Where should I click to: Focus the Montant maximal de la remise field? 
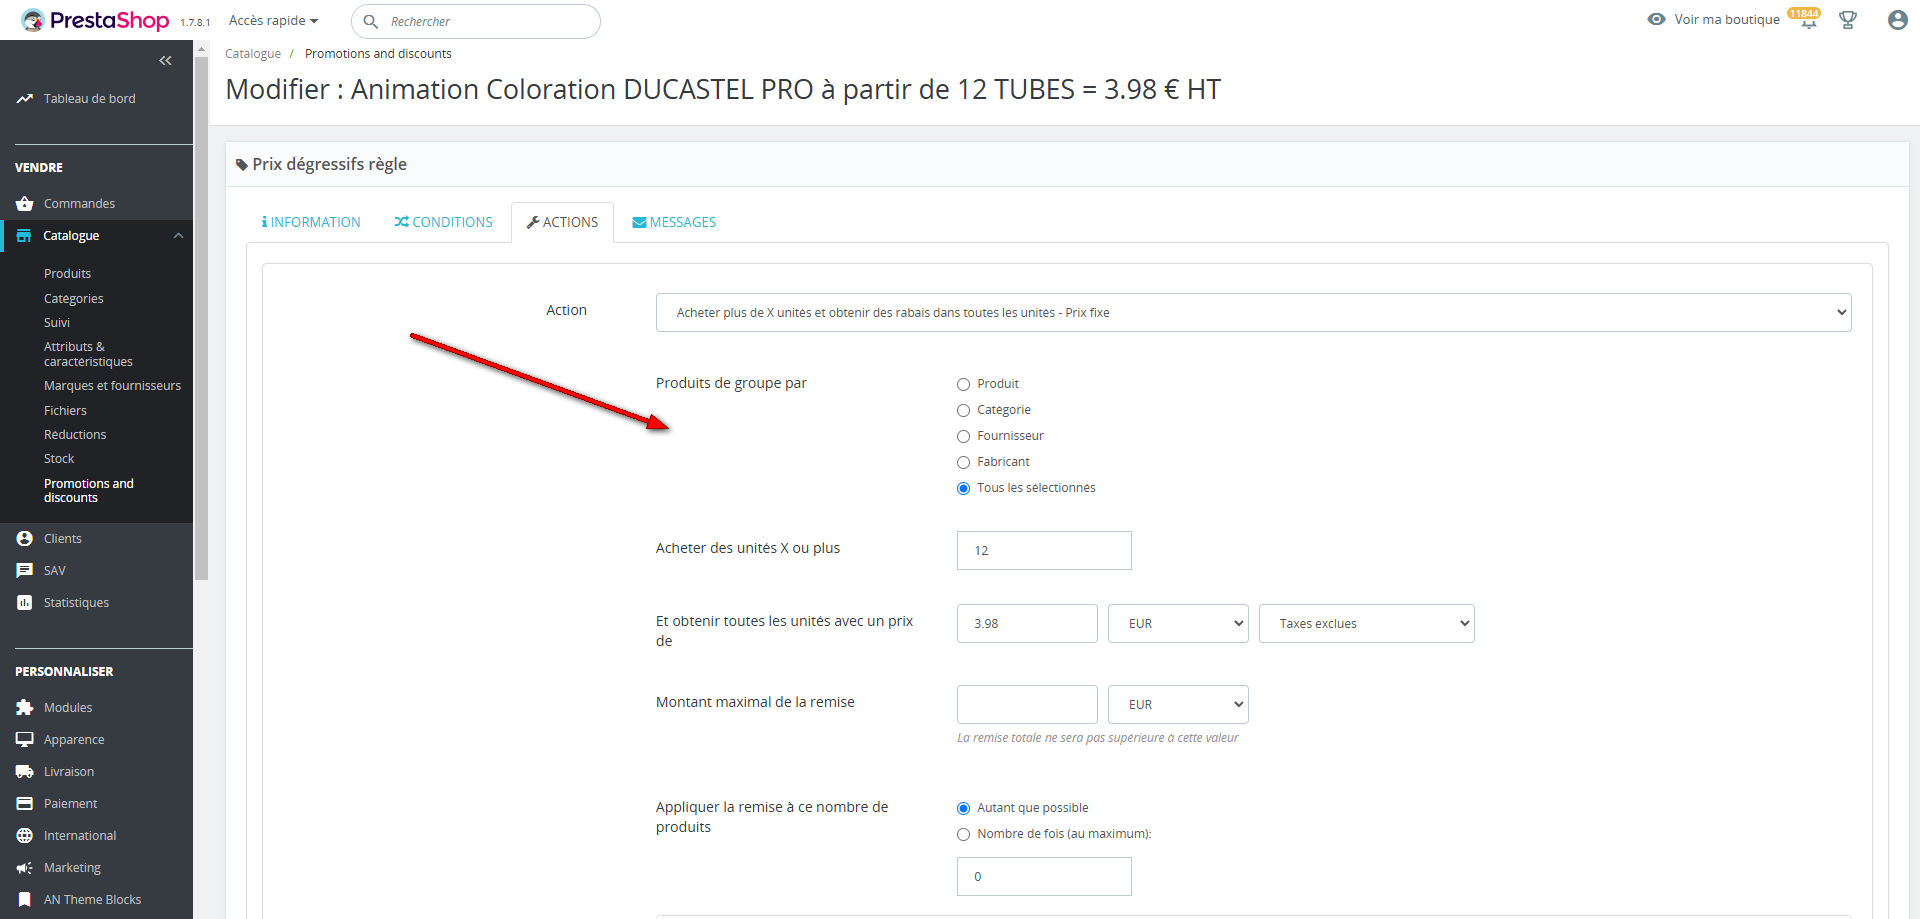pos(1027,705)
